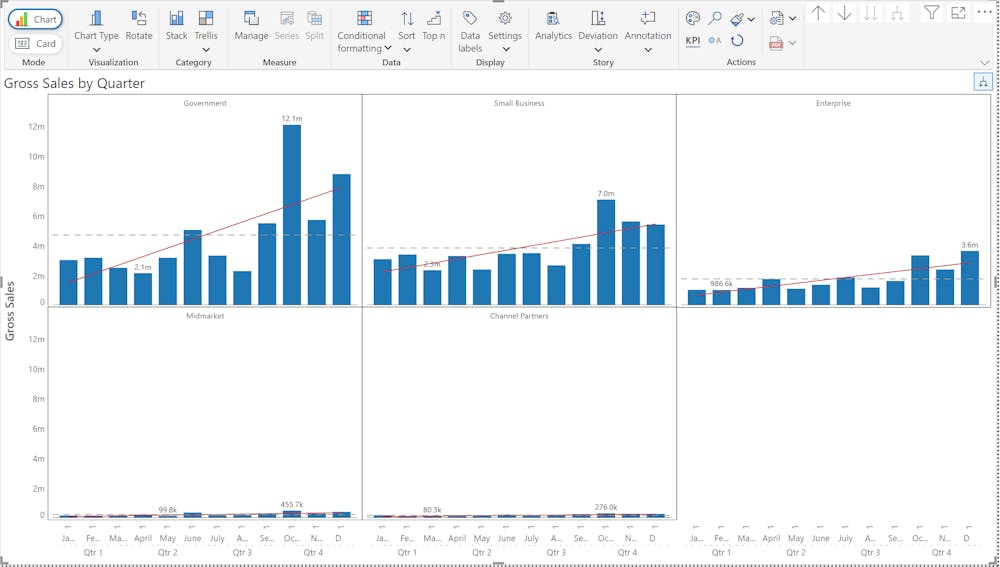1000x567 pixels.
Task: Click the auto-label A icon next to KPI
Action: 715,41
